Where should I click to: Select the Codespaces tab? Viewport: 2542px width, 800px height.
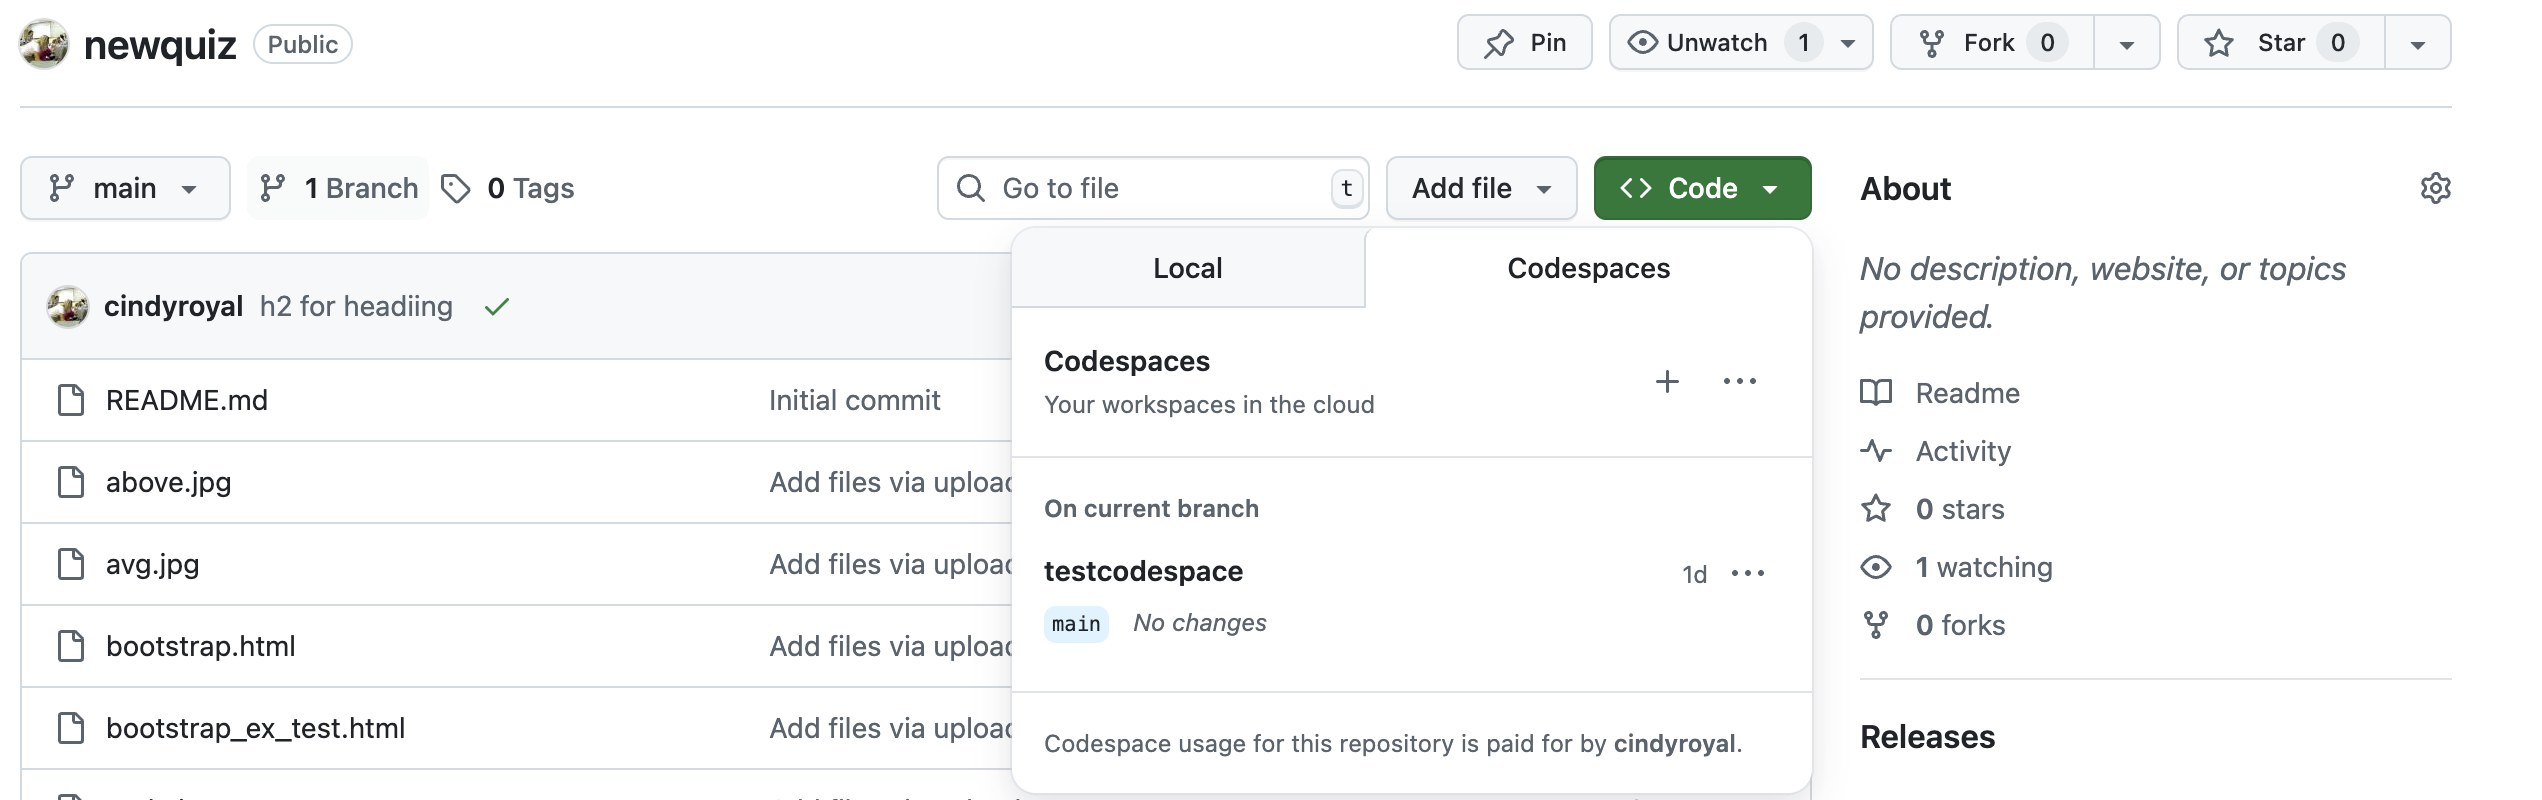[x=1588, y=268]
